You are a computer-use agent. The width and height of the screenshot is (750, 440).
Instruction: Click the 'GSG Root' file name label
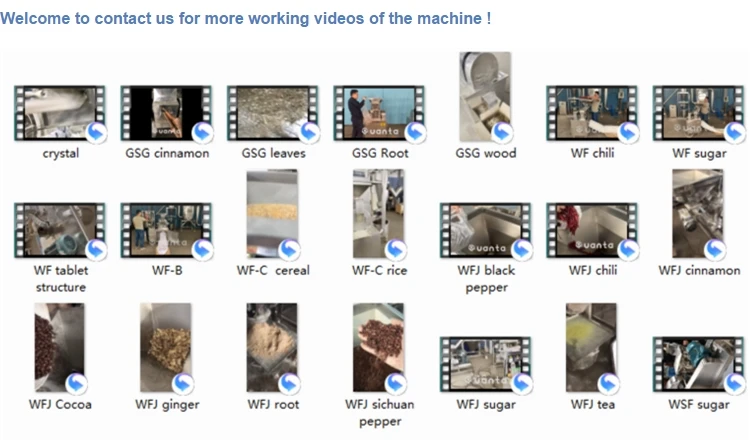(x=380, y=153)
